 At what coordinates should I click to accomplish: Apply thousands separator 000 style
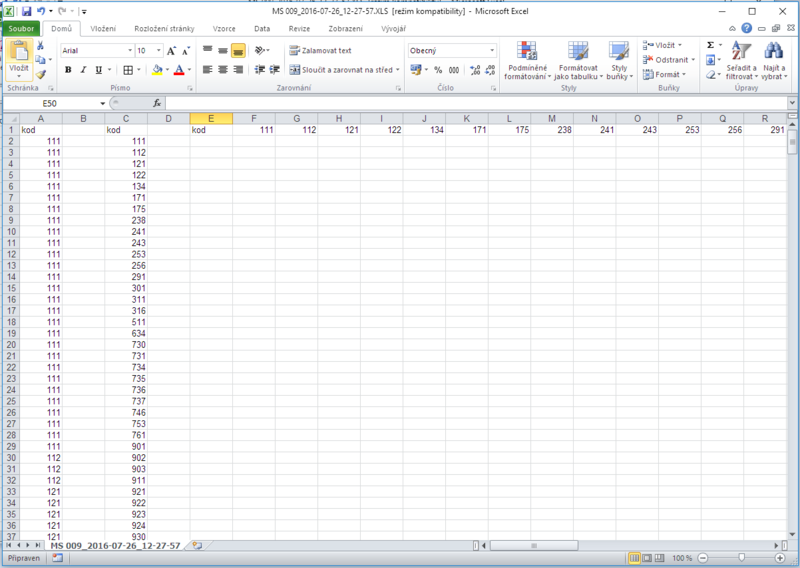[x=454, y=70]
